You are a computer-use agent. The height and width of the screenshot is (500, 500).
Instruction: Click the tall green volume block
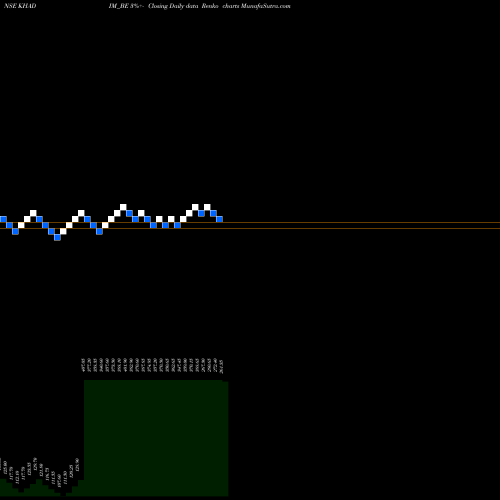(156, 438)
